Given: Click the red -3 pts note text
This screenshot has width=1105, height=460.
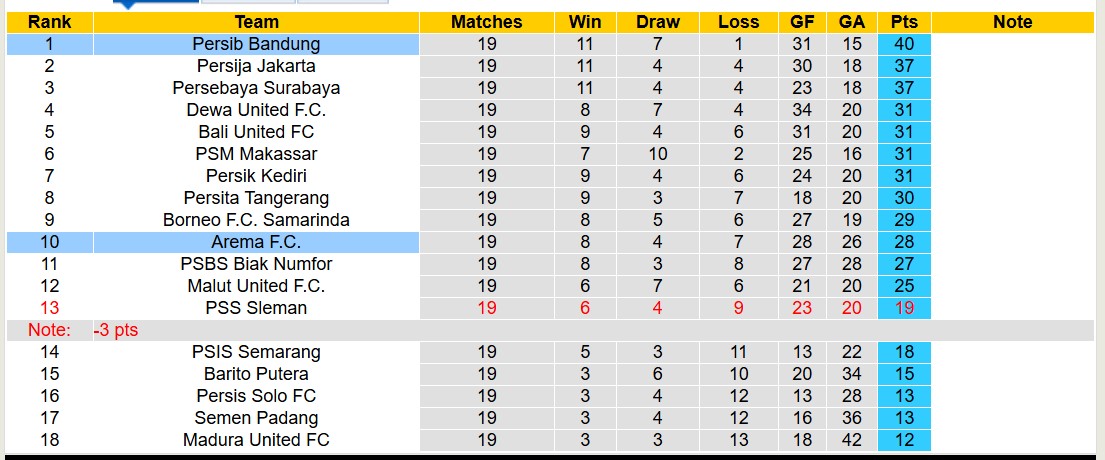Looking at the screenshot, I should pyautogui.click(x=116, y=330).
